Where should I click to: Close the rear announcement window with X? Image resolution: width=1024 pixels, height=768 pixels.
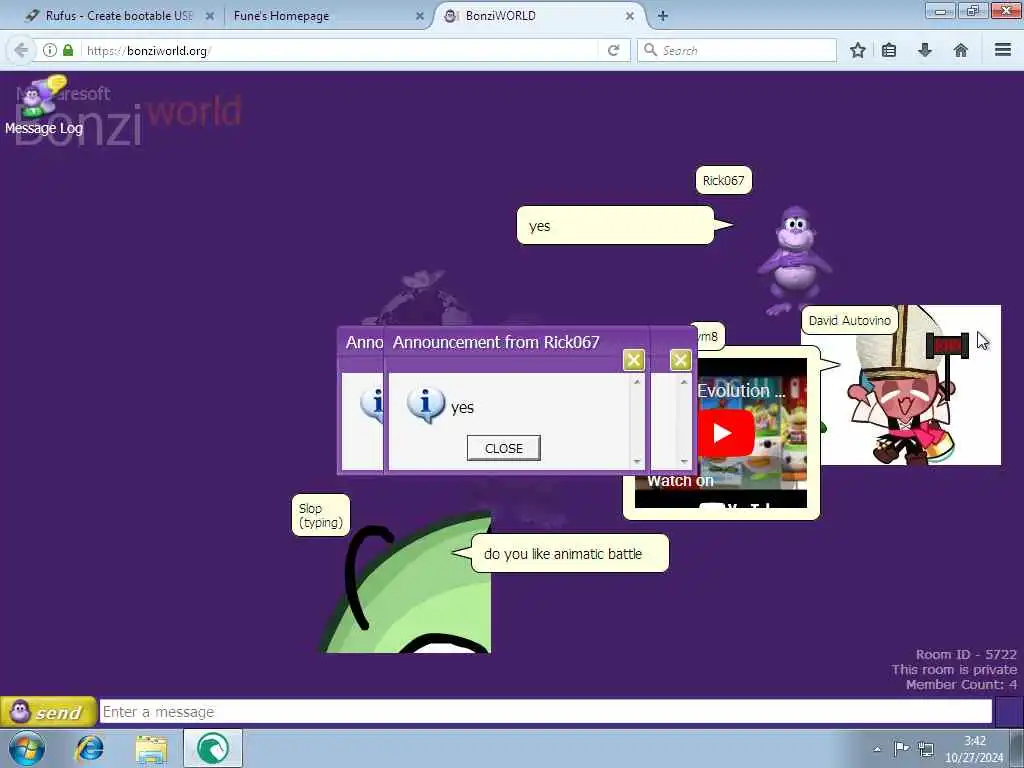tap(680, 360)
